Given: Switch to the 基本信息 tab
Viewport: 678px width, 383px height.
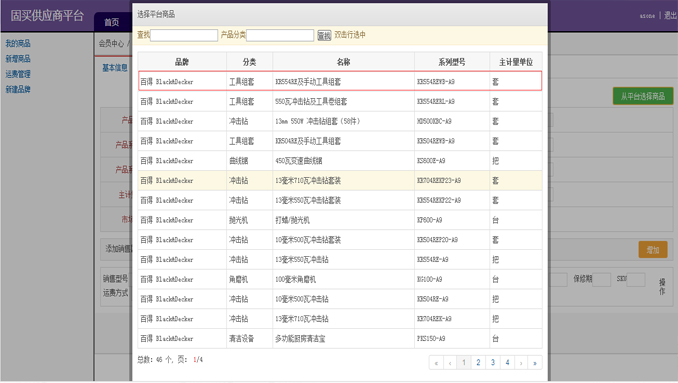Looking at the screenshot, I should click(115, 68).
